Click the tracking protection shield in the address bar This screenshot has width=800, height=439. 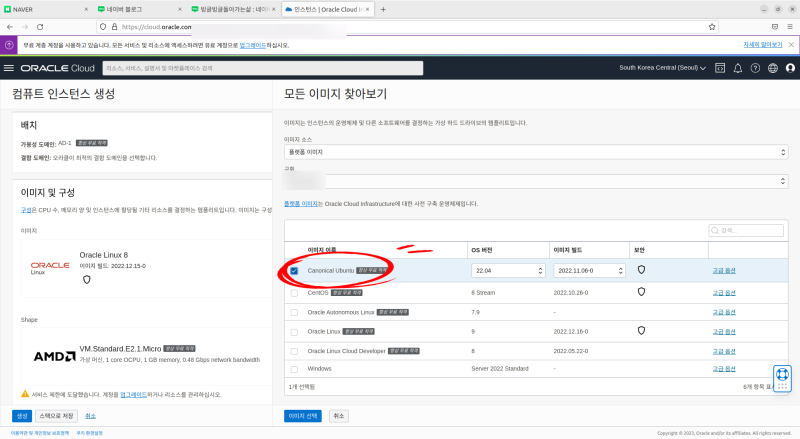(103, 27)
